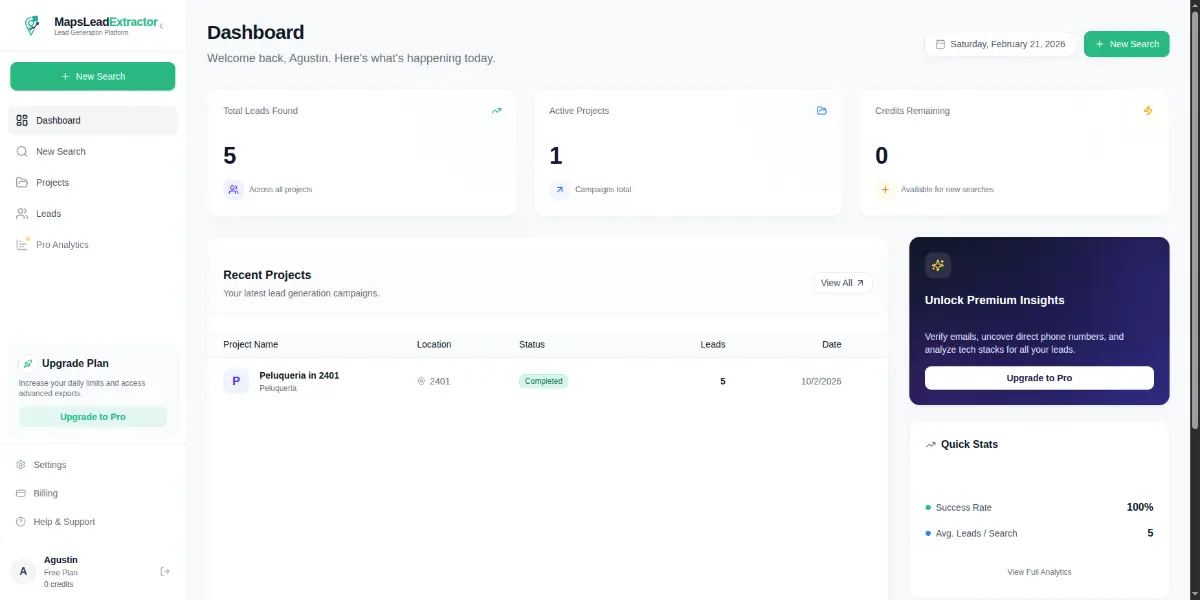Click the user avatar A in sidebar
This screenshot has height=600, width=1200.
pos(22,571)
